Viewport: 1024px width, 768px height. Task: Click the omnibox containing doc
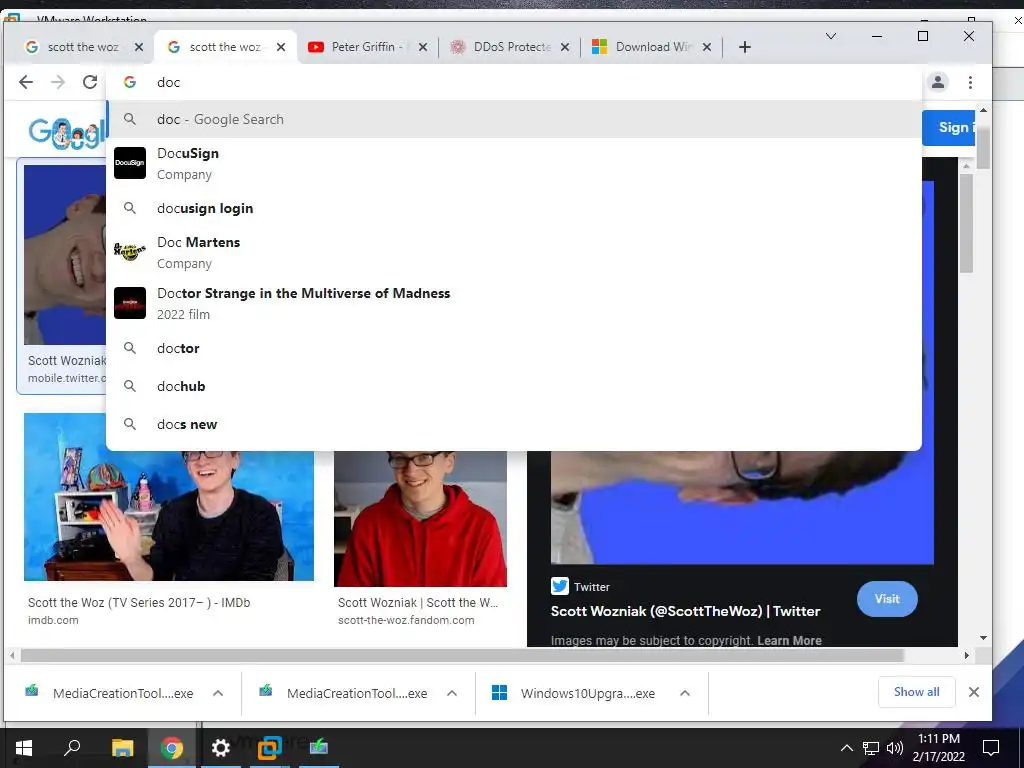[516, 82]
